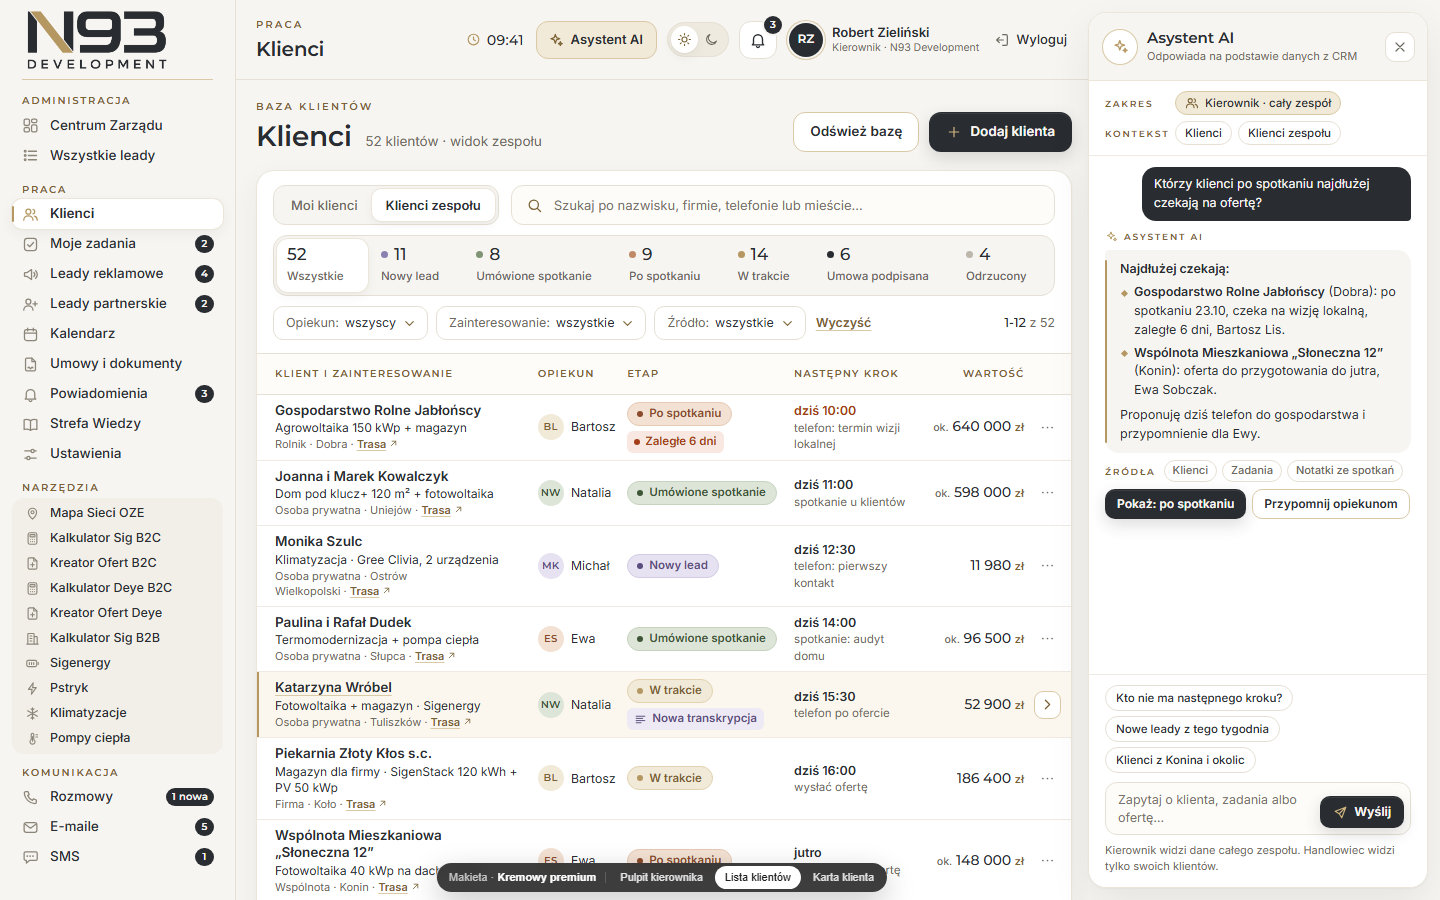Expand the Źródło filter dropdown
The width and height of the screenshot is (1440, 900).
730,323
